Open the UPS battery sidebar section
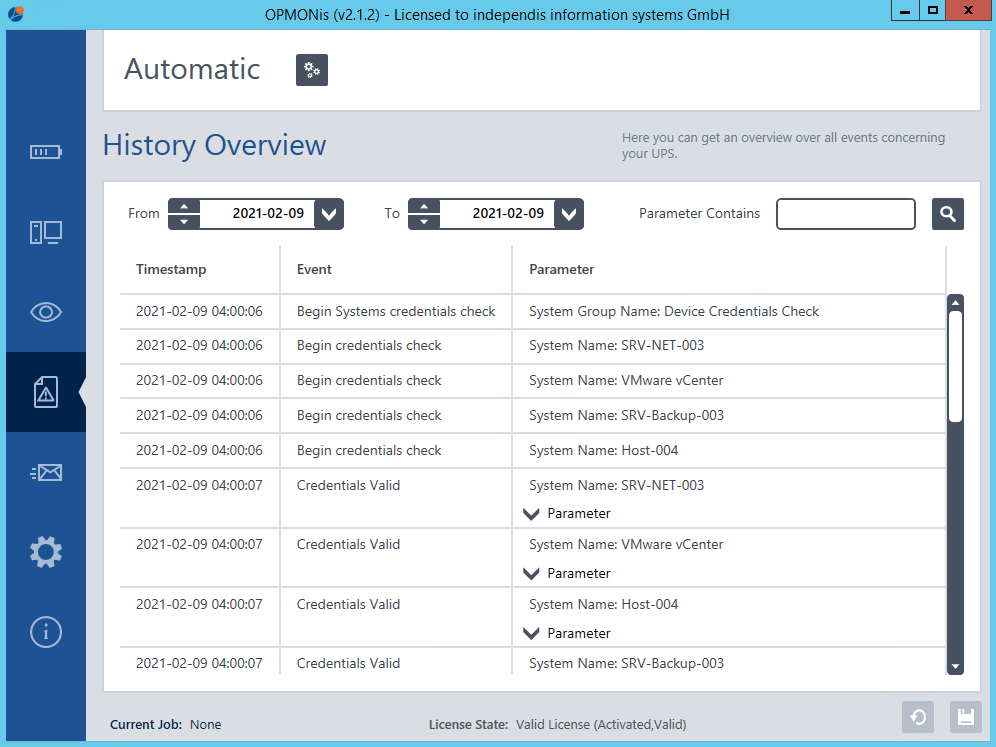The width and height of the screenshot is (996, 747). click(x=46, y=152)
